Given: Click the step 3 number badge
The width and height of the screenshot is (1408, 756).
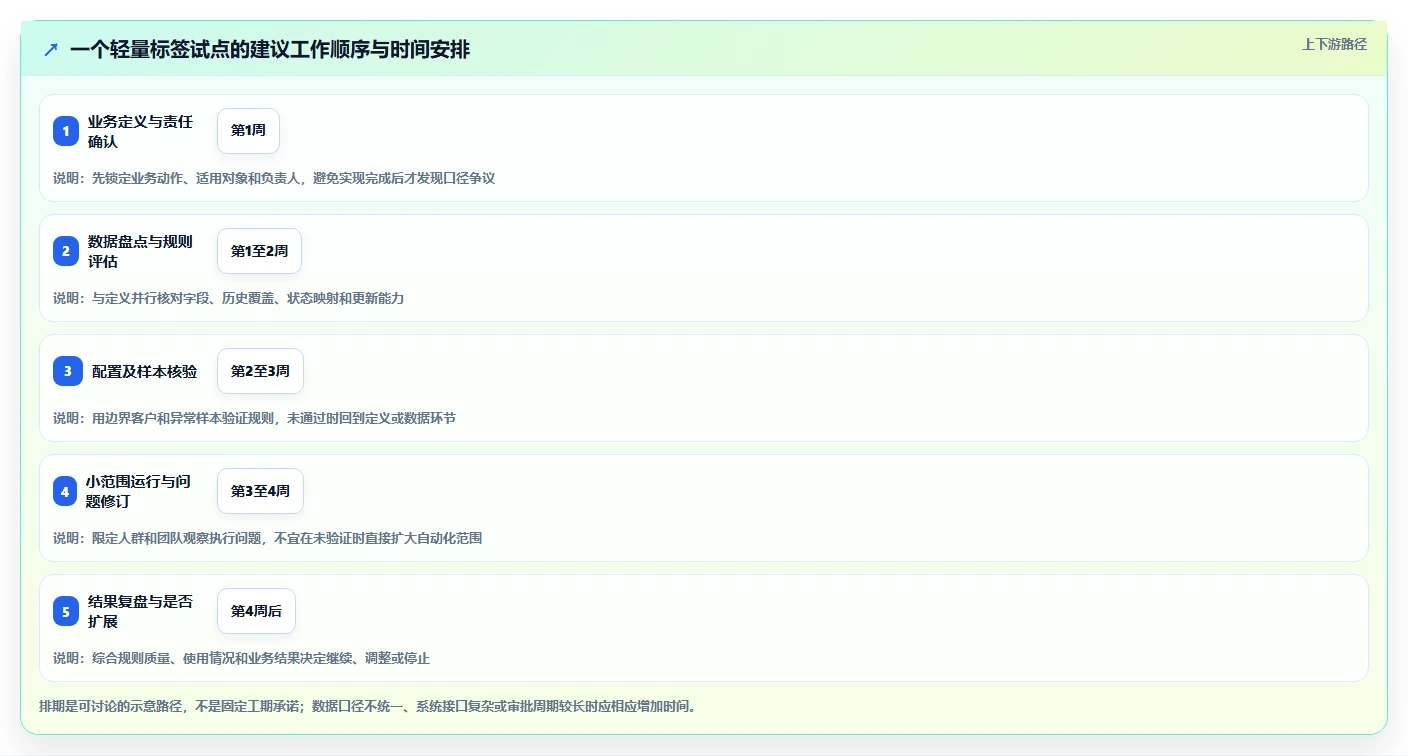Looking at the screenshot, I should click(x=68, y=371).
